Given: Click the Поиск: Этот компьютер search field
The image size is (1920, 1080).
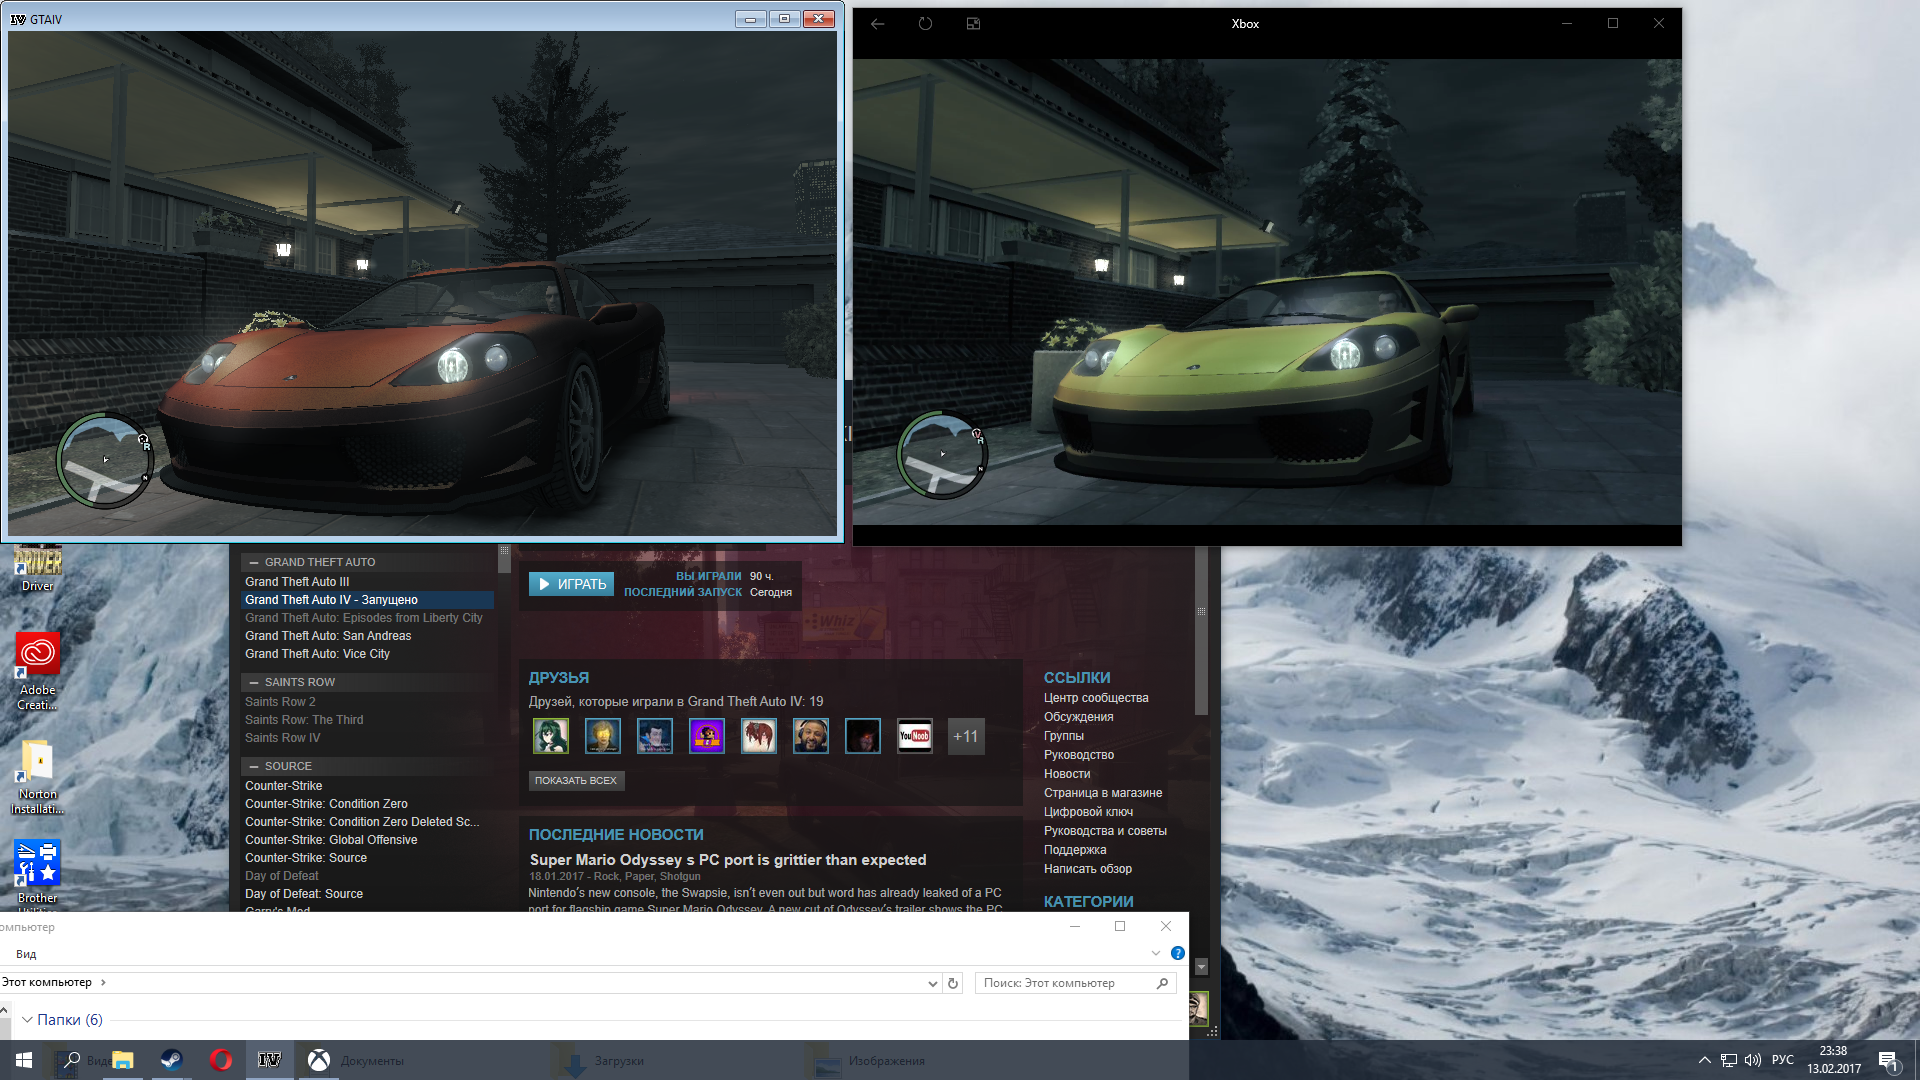Looking at the screenshot, I should click(x=1065, y=983).
